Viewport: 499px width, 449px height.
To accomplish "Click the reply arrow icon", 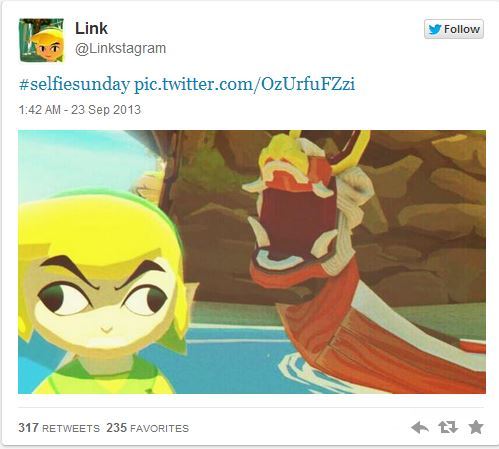I will click(x=420, y=427).
